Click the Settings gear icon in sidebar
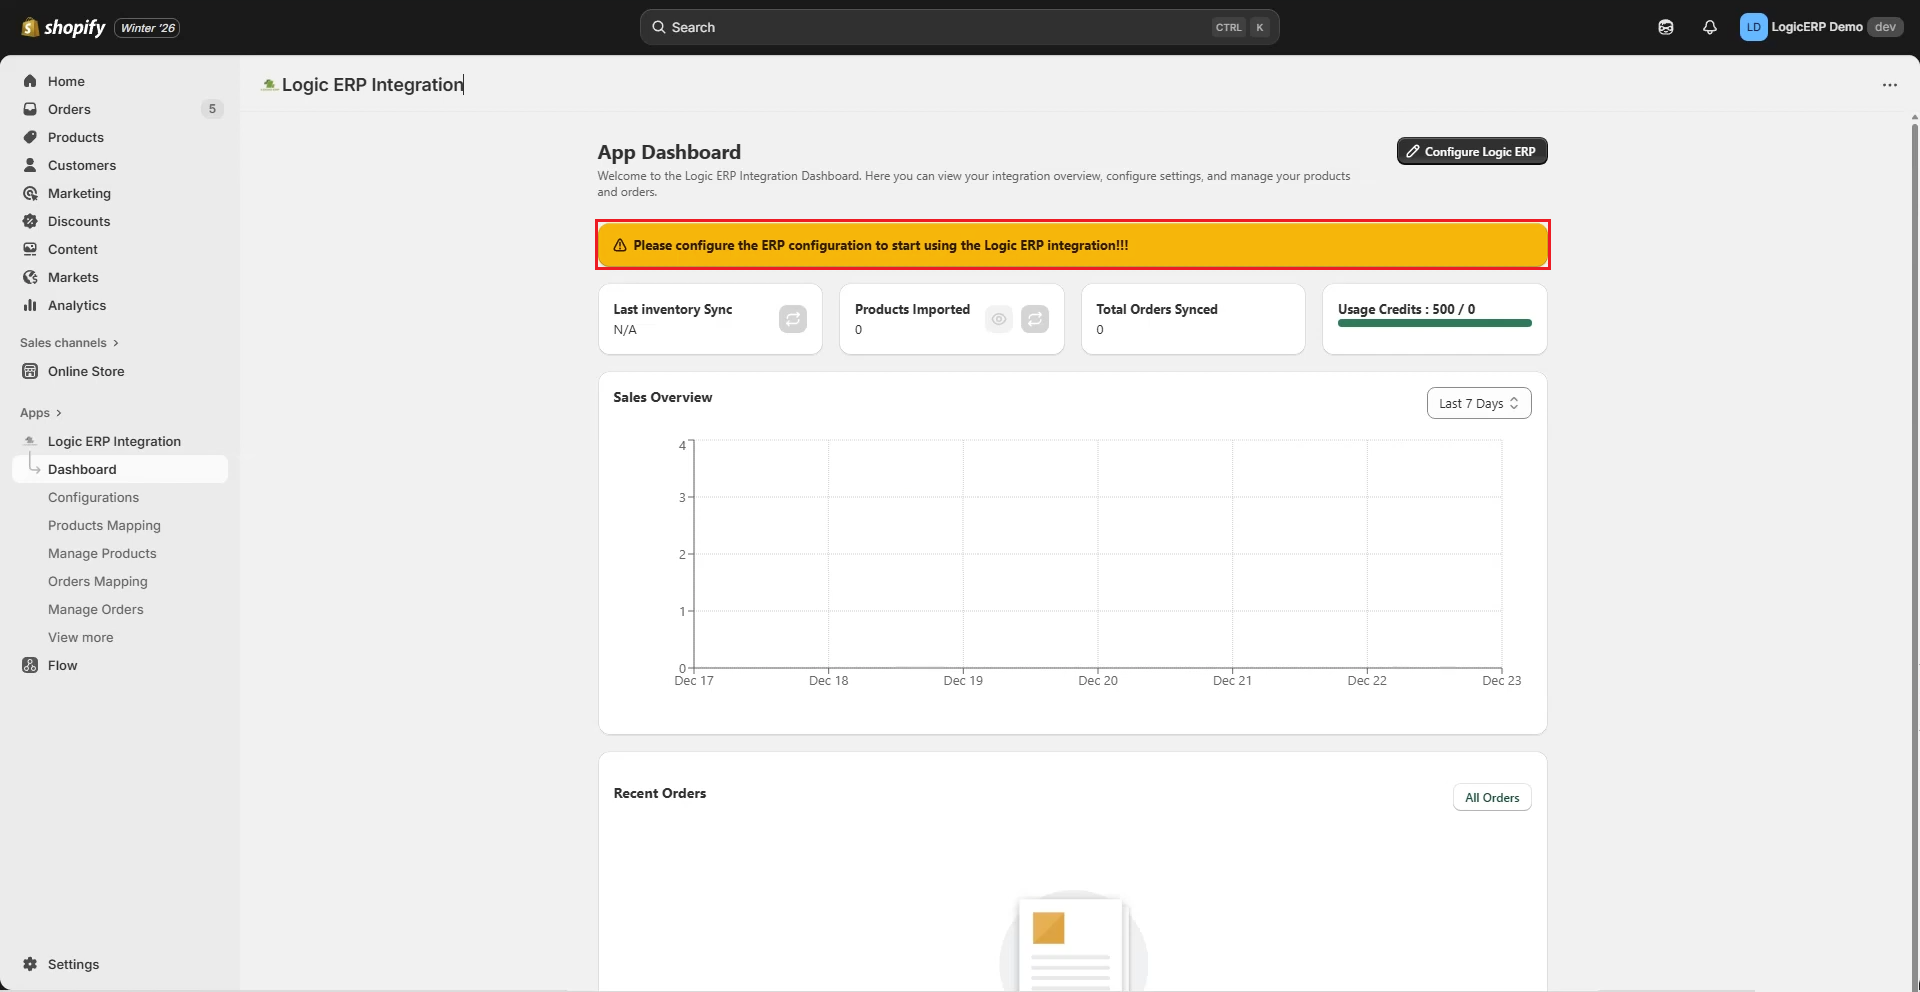Image resolution: width=1920 pixels, height=992 pixels. pos(30,964)
